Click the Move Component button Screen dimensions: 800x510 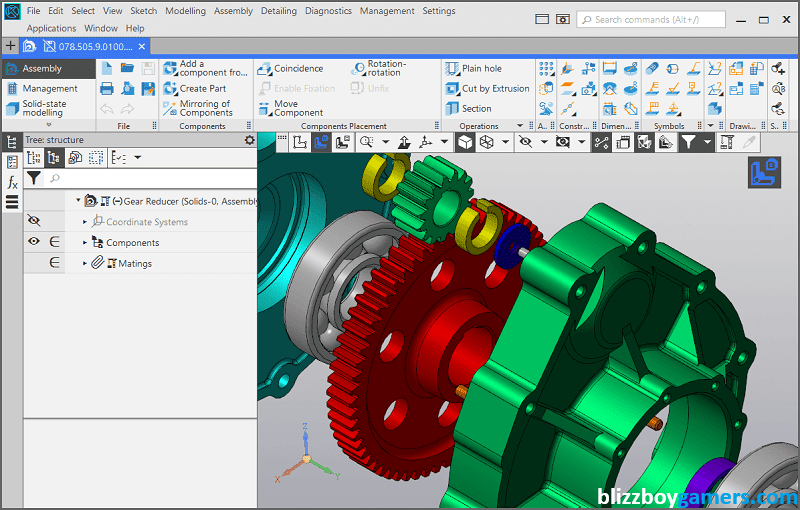(298, 108)
